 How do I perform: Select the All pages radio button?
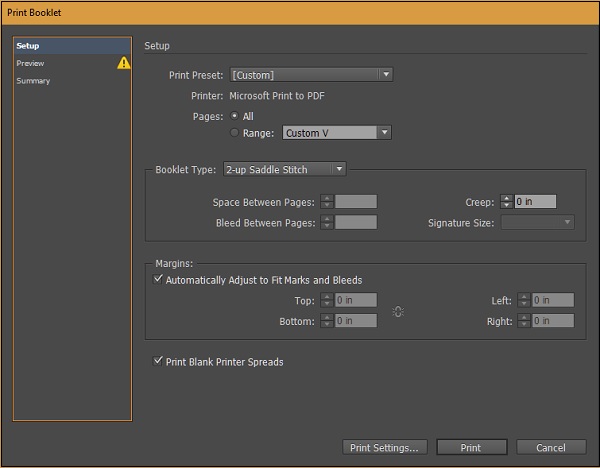[236, 116]
